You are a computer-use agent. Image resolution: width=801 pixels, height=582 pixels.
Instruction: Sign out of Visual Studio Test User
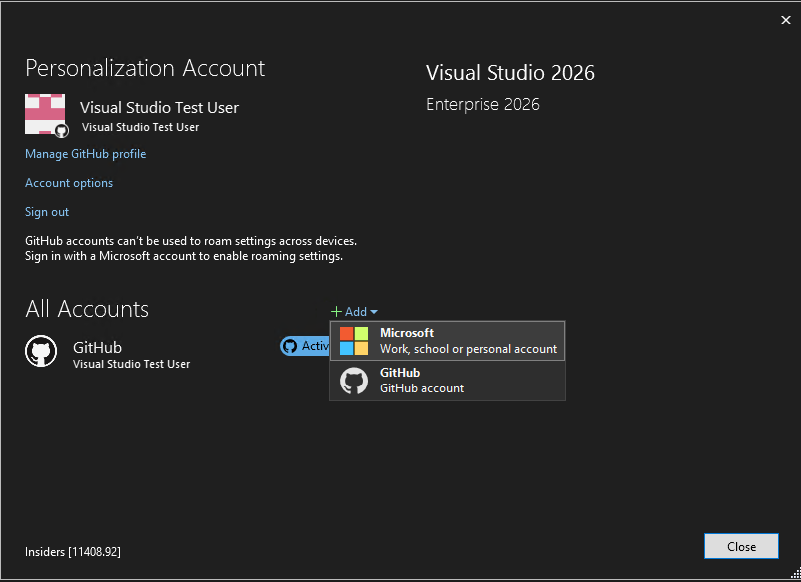click(x=46, y=211)
